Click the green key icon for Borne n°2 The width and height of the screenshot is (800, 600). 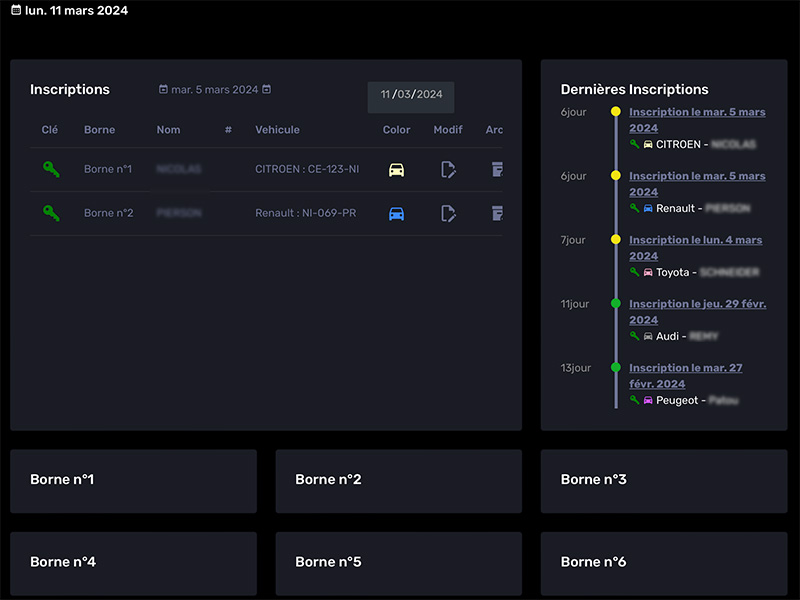51,213
